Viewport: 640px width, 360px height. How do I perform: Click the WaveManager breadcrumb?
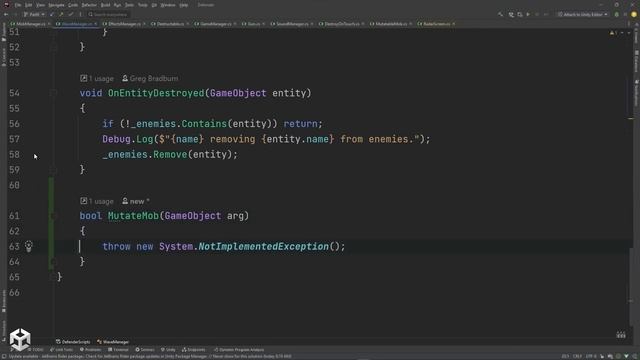coord(113,342)
